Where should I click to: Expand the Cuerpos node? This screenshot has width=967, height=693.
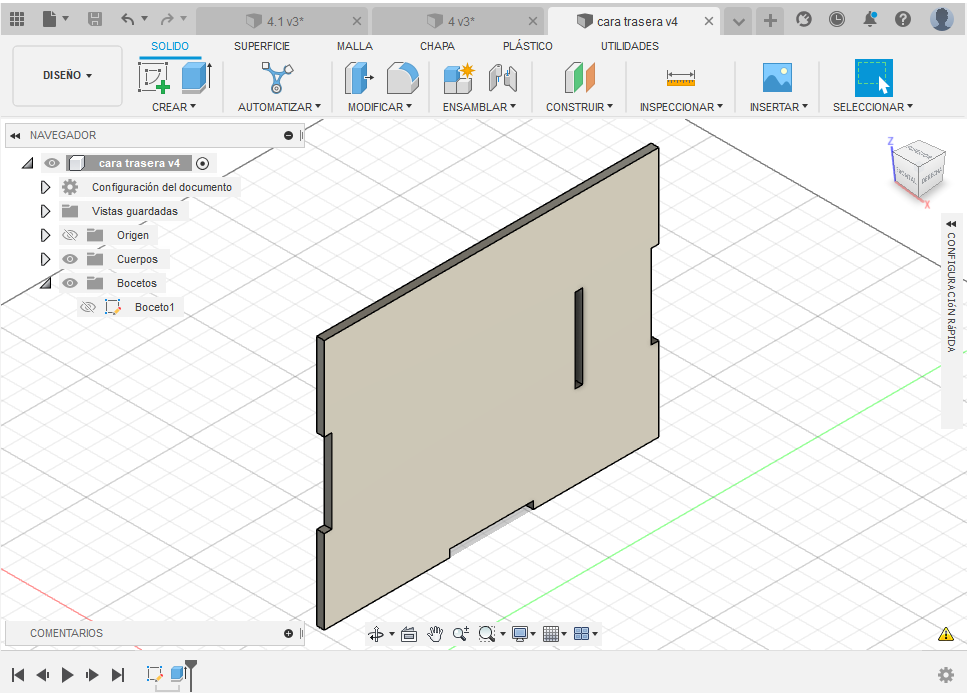point(45,259)
